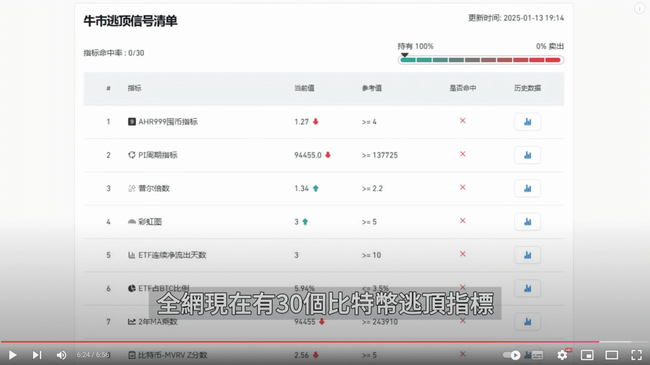Click the 历史数据 column header
Viewport: 650px width, 365px height.
coord(527,88)
